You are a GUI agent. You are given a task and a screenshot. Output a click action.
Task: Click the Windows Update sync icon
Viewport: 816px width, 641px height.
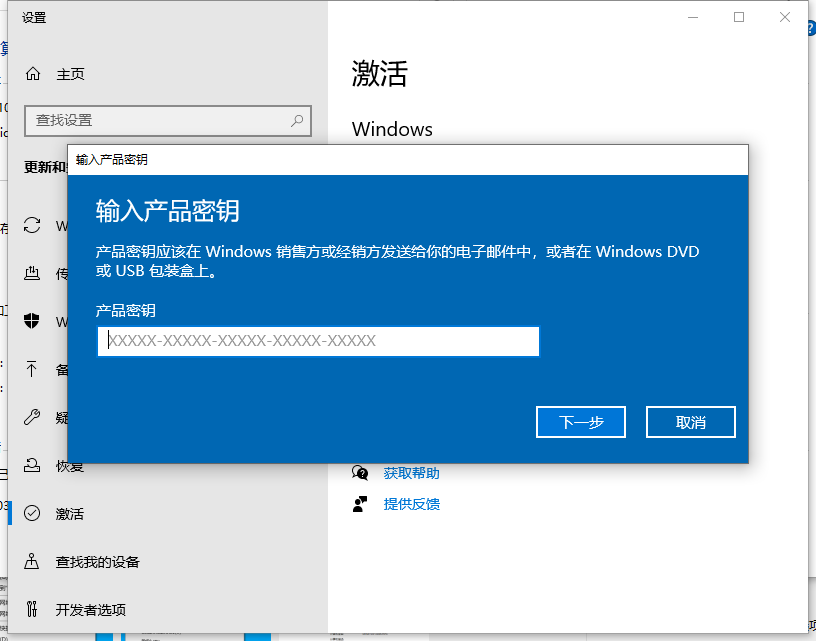pyautogui.click(x=32, y=225)
